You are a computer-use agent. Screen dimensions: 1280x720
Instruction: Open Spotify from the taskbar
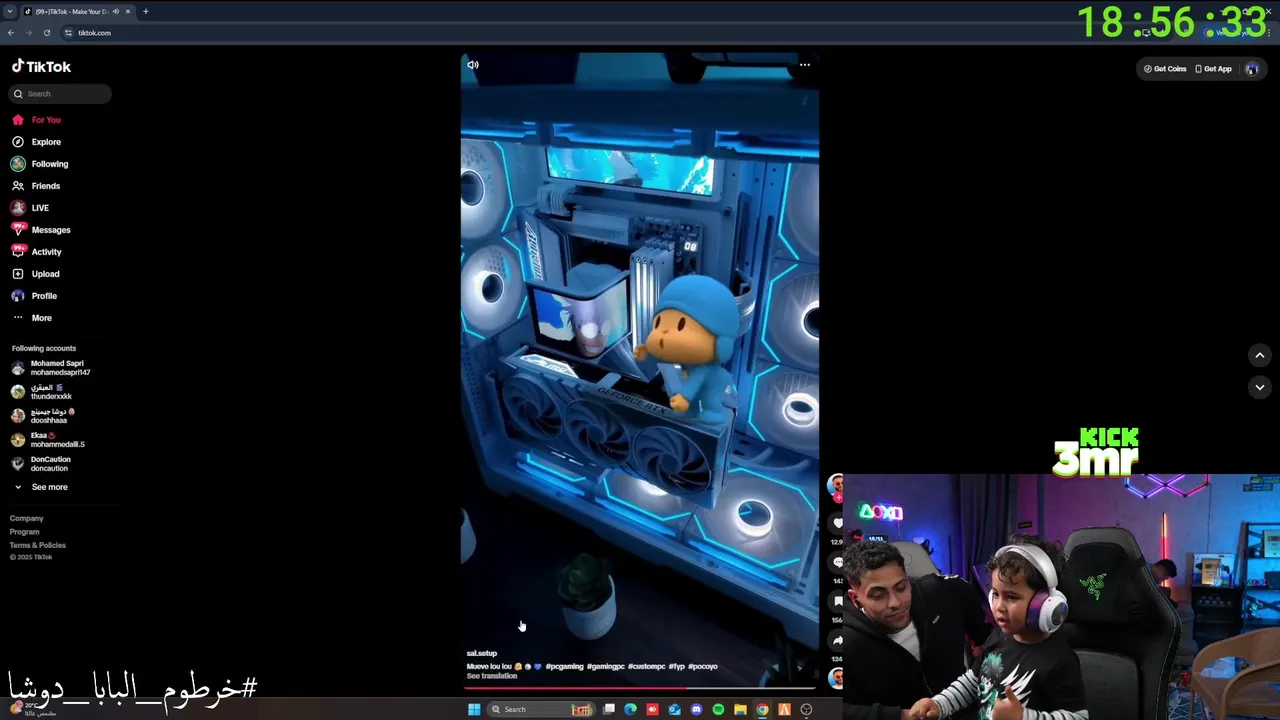click(718, 710)
